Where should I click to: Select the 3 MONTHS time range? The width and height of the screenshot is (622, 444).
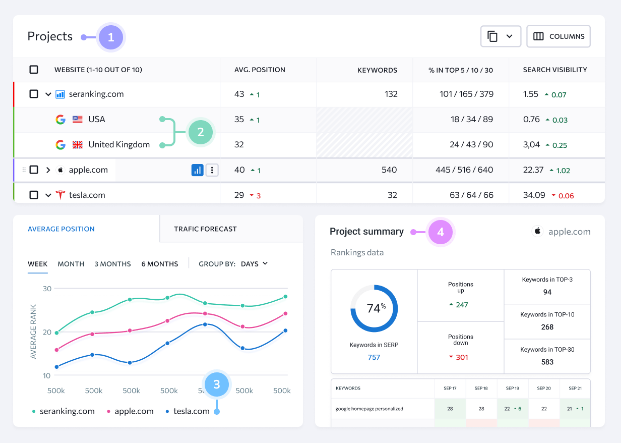pos(113,264)
